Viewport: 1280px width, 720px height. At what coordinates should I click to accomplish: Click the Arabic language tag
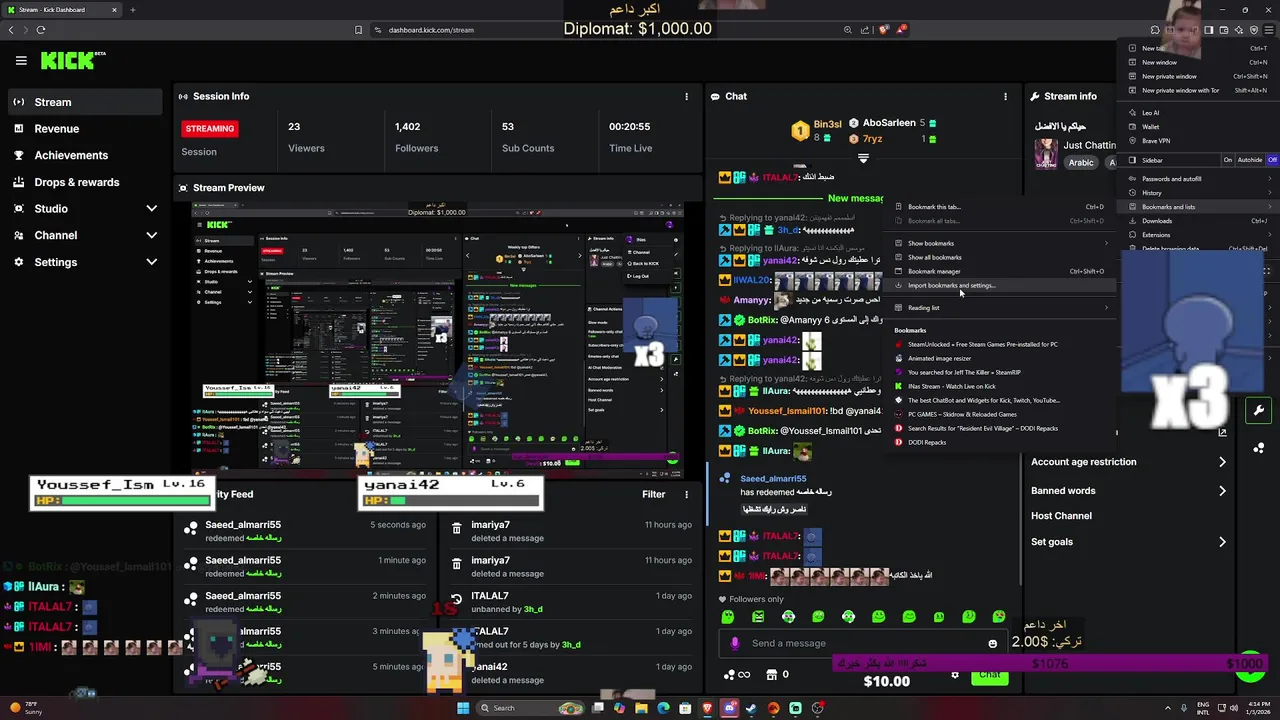pos(1081,162)
